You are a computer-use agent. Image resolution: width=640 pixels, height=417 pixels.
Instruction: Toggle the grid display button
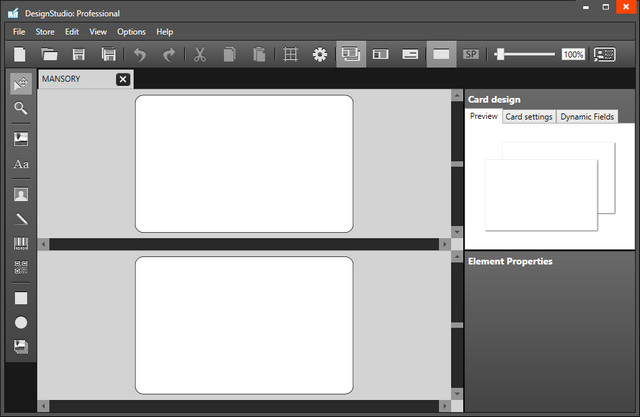click(290, 54)
